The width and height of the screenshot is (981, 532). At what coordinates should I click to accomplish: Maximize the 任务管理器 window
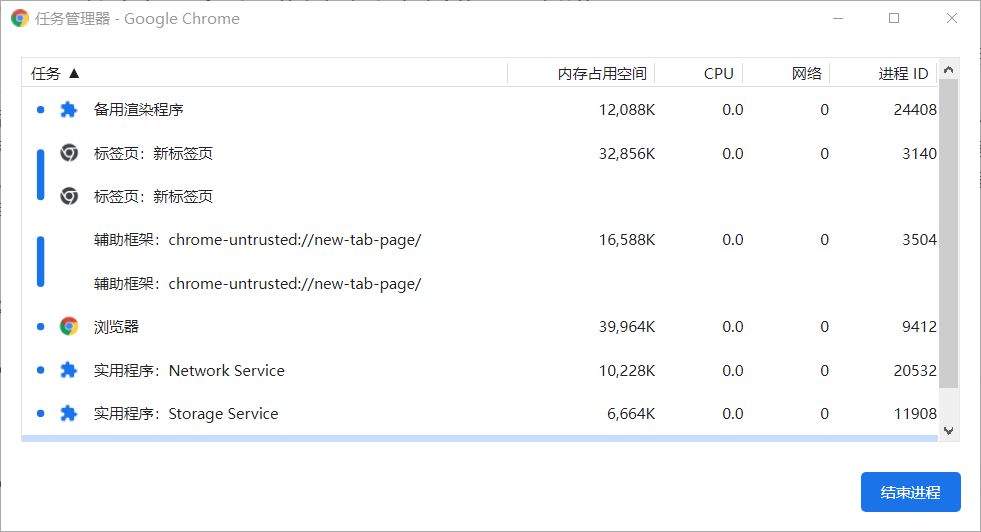[x=894, y=18]
